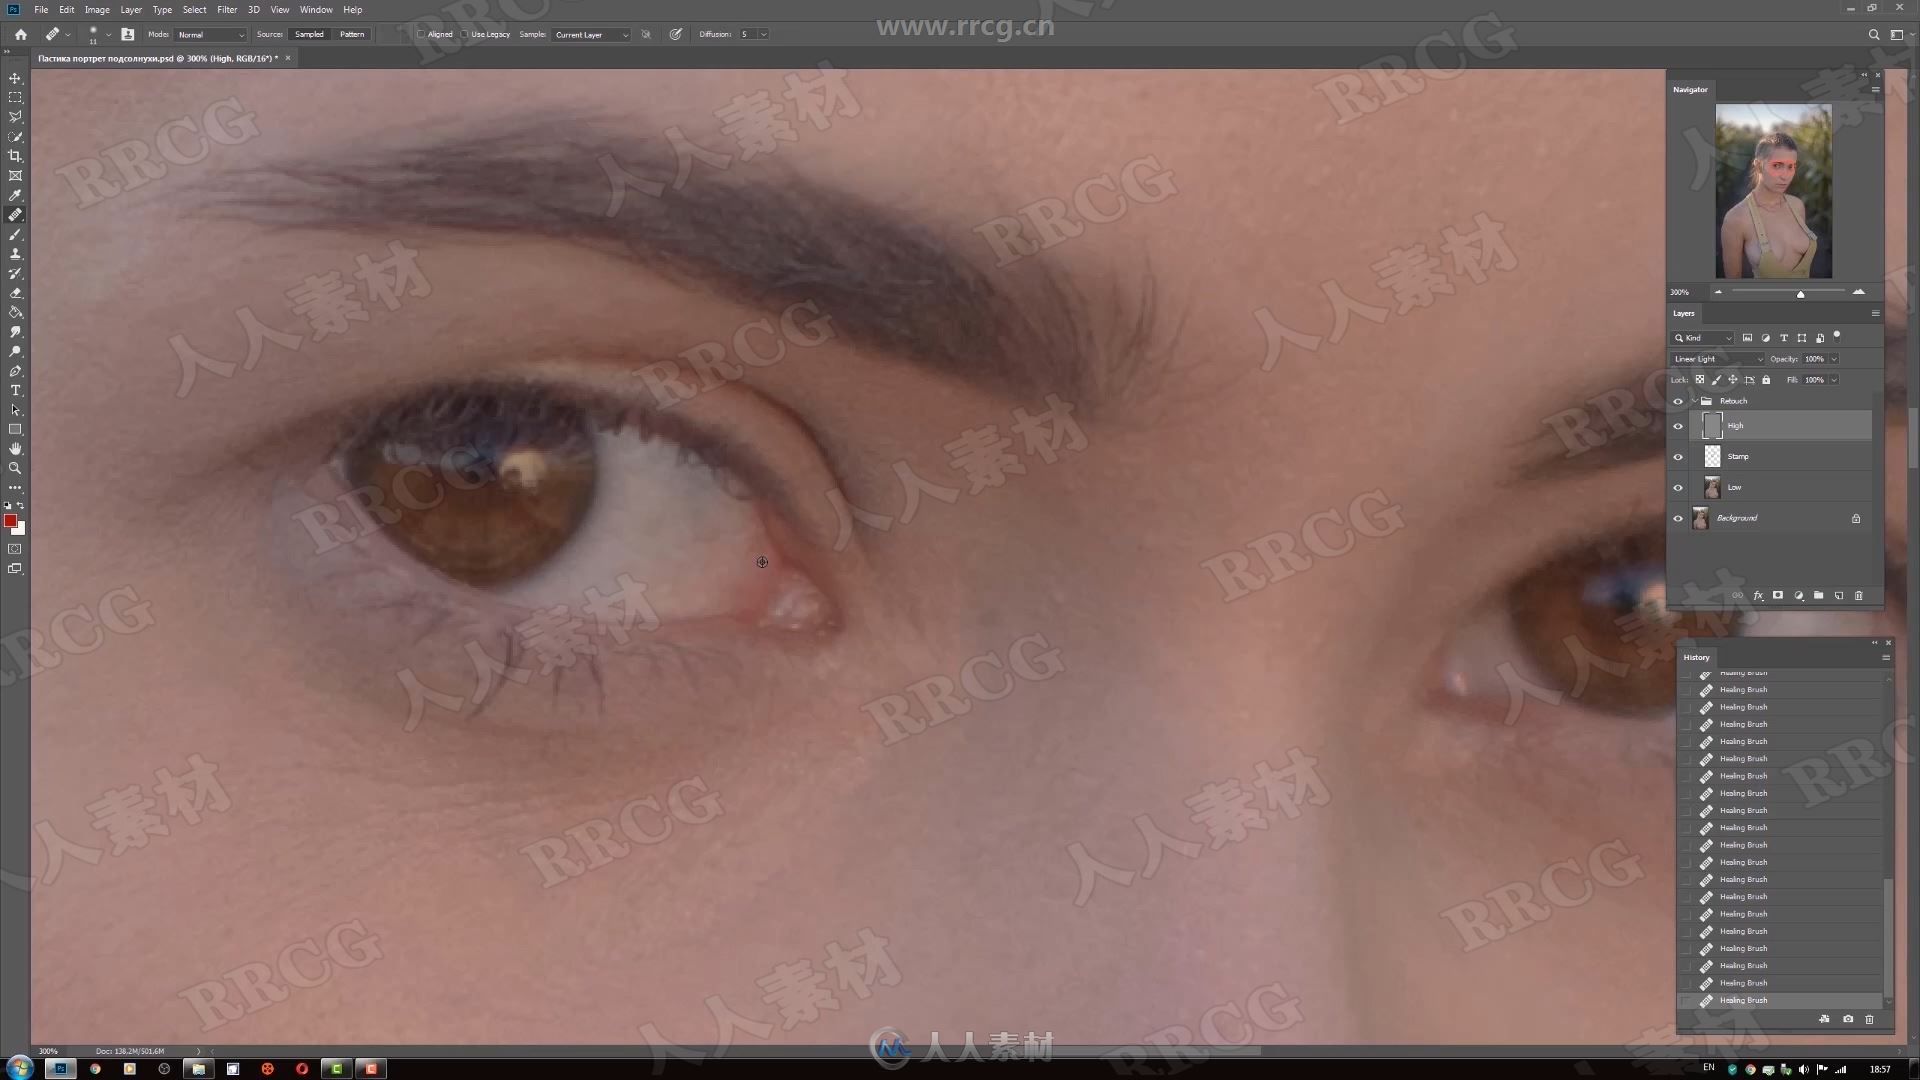Screen dimensions: 1920x1080
Task: Click the Home icon in options bar
Action: (x=20, y=34)
